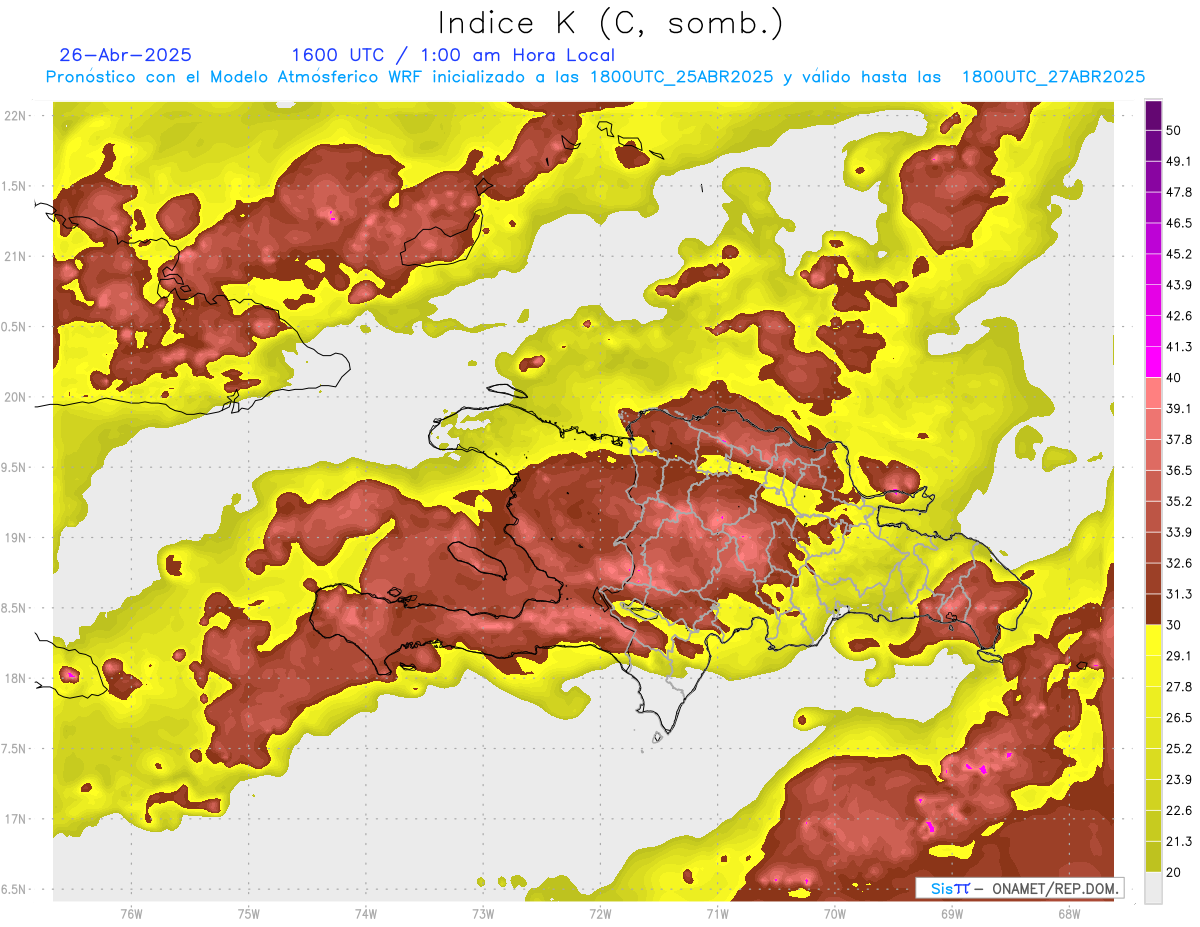The width and height of the screenshot is (1200, 927).
Task: Click the "36.5" color scale label
Action: pos(1178,470)
